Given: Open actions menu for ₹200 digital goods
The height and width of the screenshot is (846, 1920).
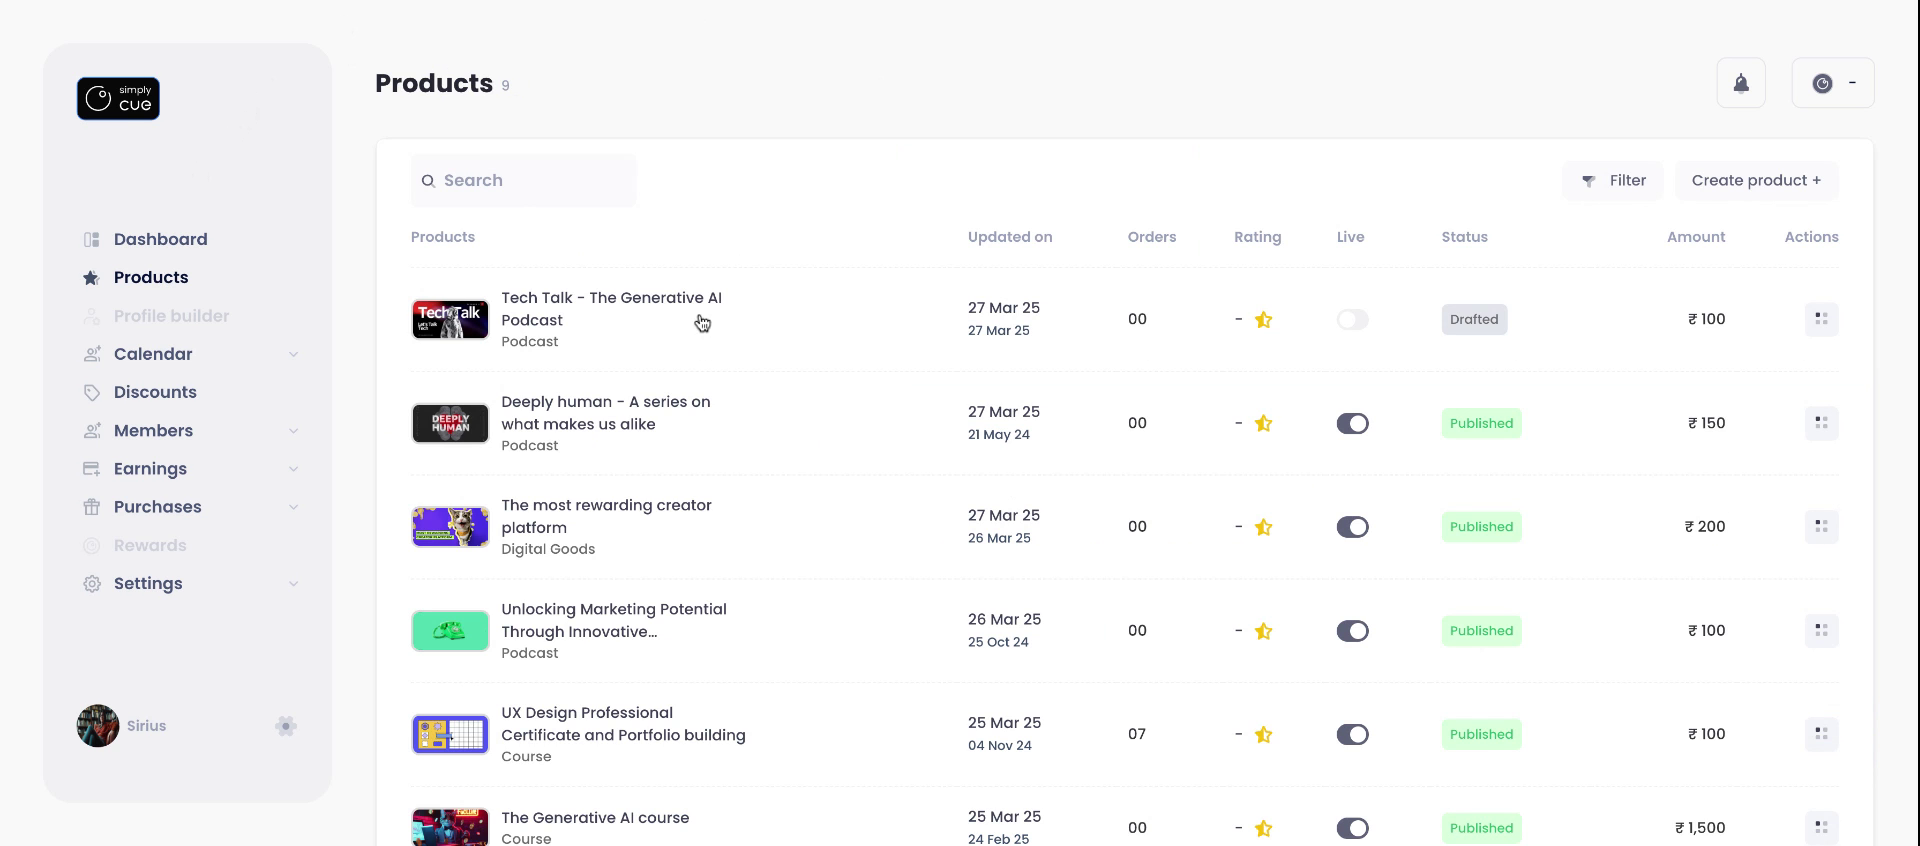Looking at the screenshot, I should (x=1821, y=527).
